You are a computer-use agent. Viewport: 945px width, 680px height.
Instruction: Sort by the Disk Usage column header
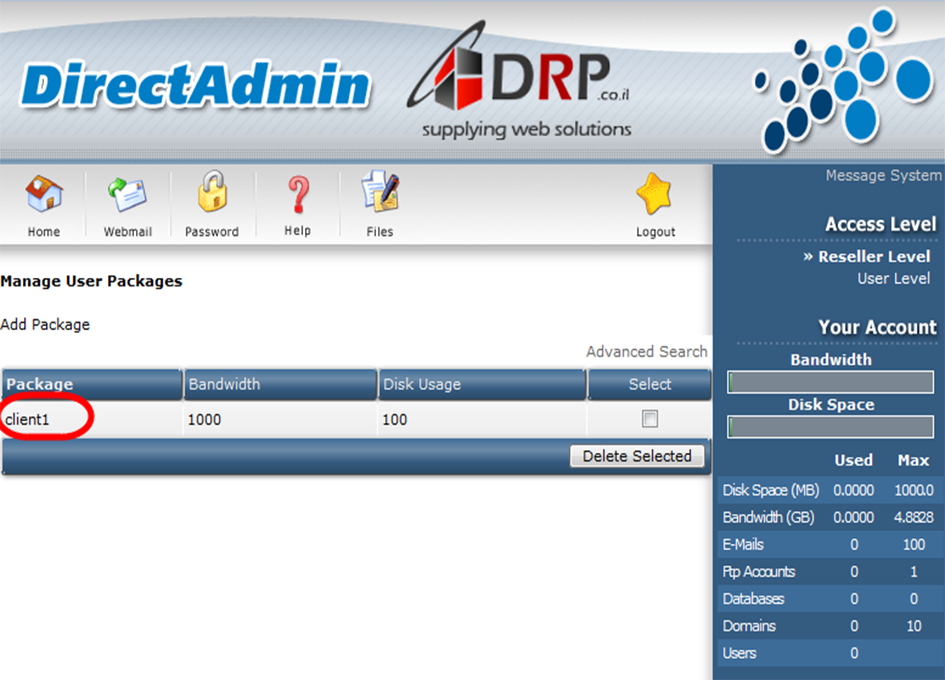click(x=421, y=385)
